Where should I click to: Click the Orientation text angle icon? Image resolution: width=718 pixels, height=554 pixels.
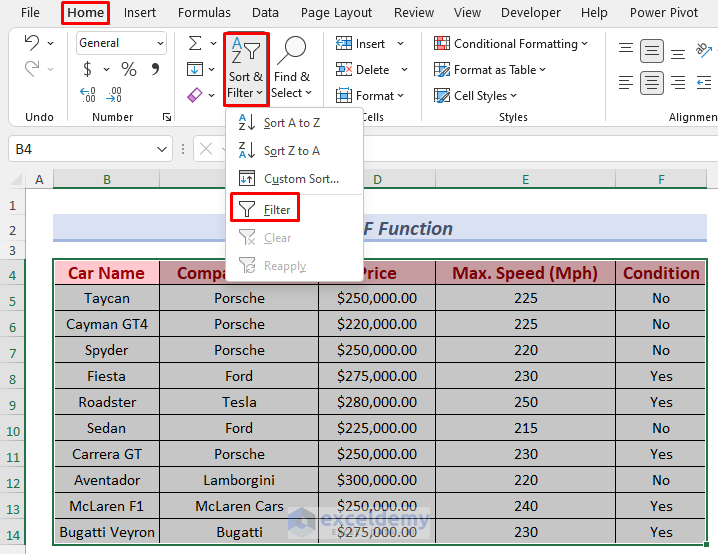pyautogui.click(x=704, y=49)
